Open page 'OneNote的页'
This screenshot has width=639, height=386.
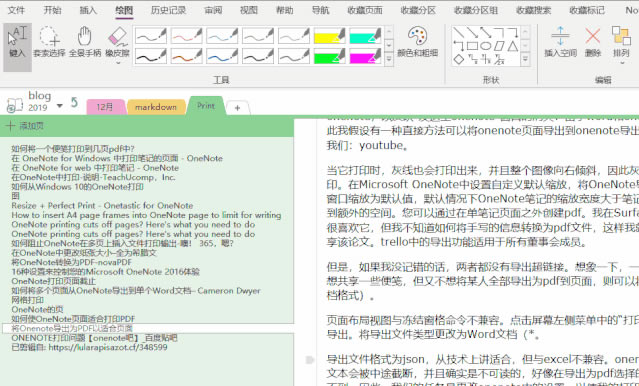click(x=37, y=309)
